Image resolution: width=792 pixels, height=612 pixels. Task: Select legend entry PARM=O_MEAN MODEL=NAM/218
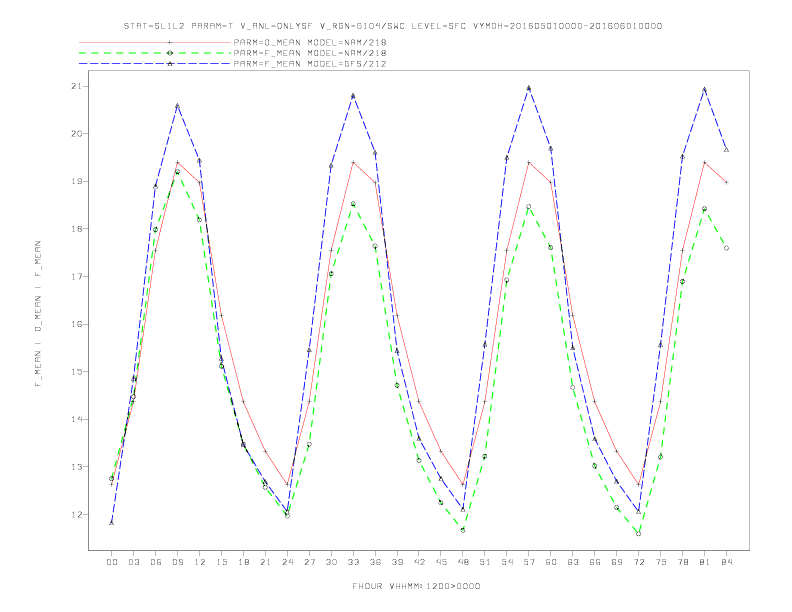310,42
